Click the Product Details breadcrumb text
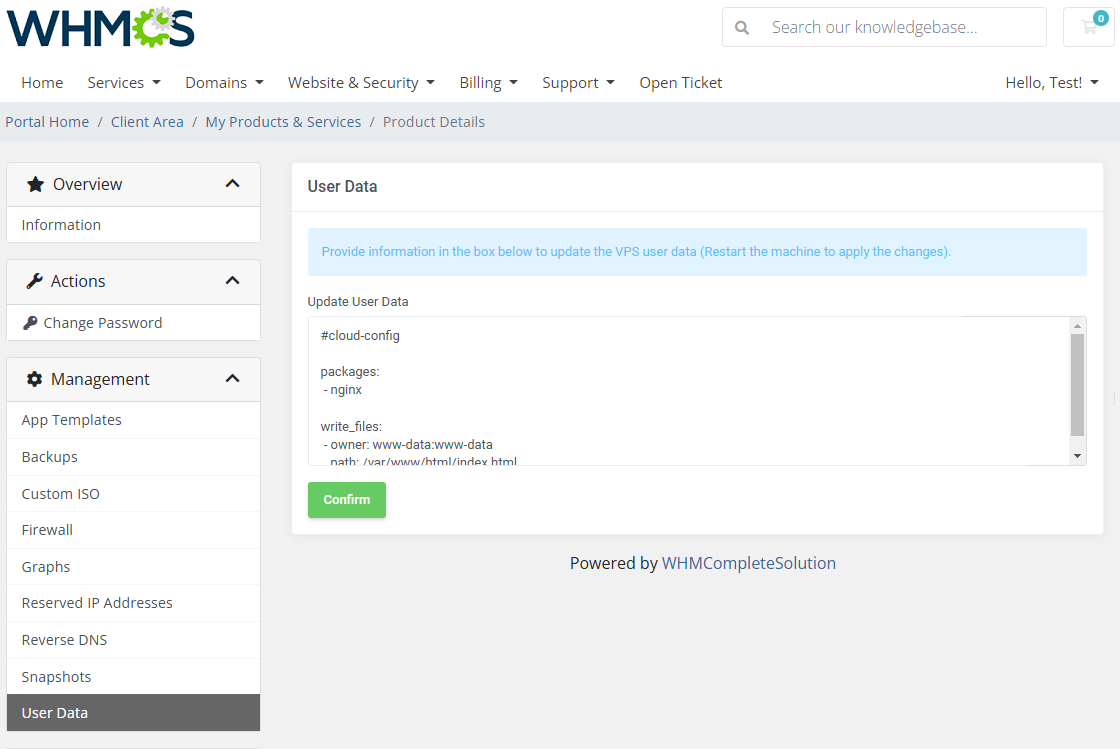Image resolution: width=1120 pixels, height=749 pixels. click(434, 122)
